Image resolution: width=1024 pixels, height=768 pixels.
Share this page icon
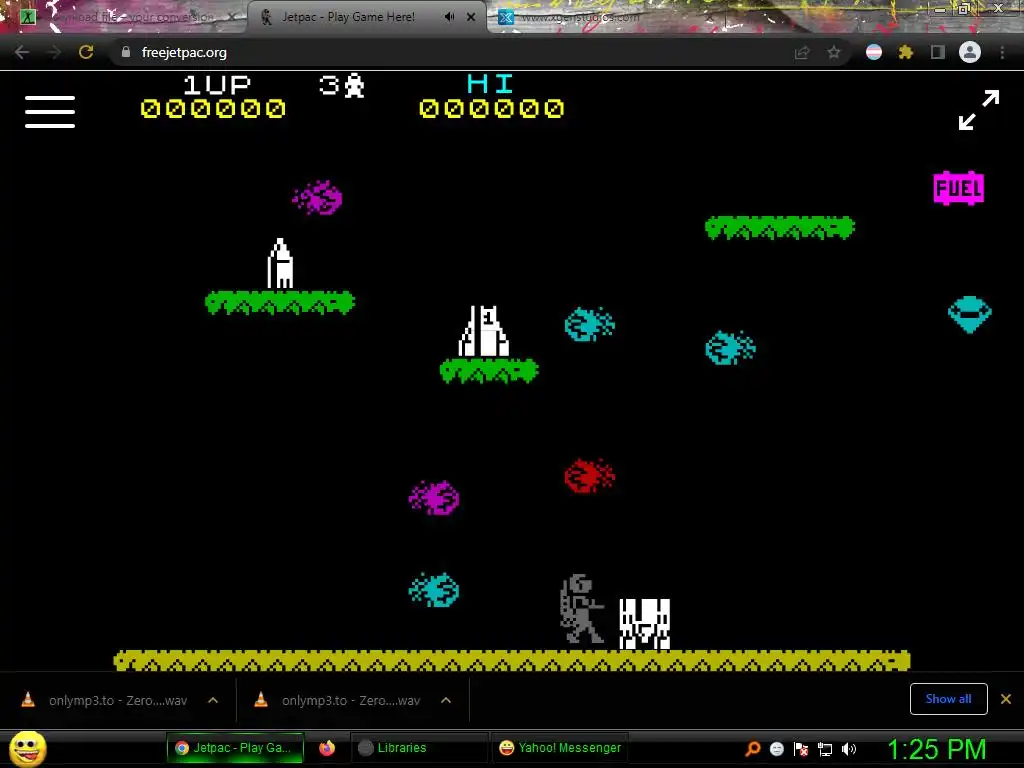pos(802,52)
